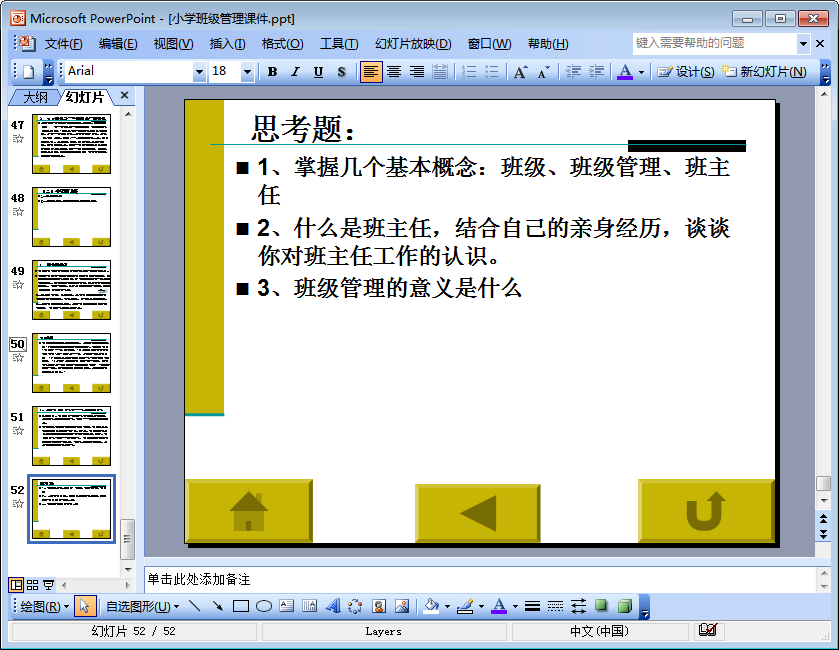This screenshot has height=650, width=839.
Task: Apply fill color with paint bucket
Action: [431, 606]
